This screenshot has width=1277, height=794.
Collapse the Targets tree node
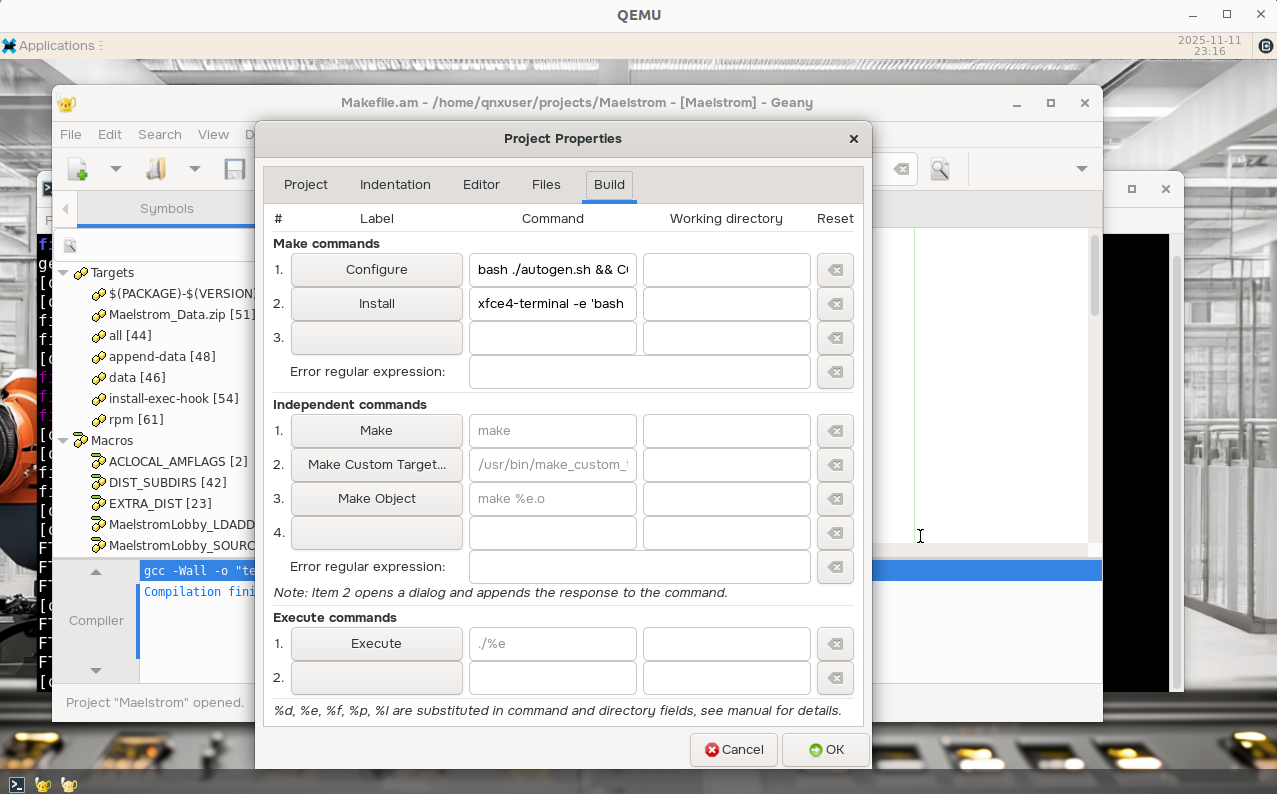coord(63,273)
